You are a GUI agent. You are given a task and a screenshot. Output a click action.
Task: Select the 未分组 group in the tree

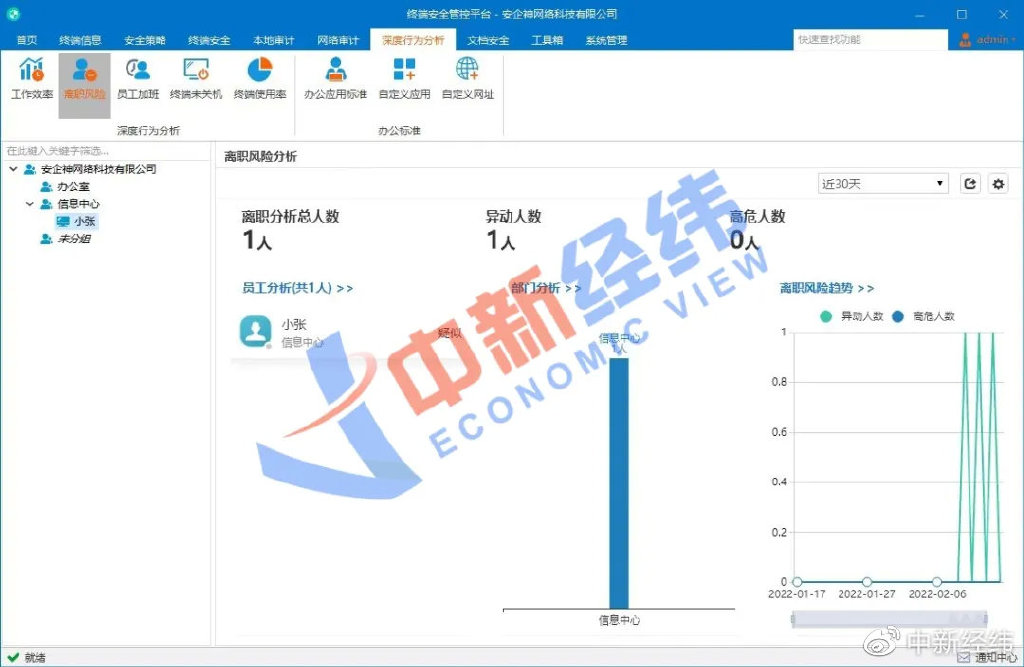(x=74, y=239)
